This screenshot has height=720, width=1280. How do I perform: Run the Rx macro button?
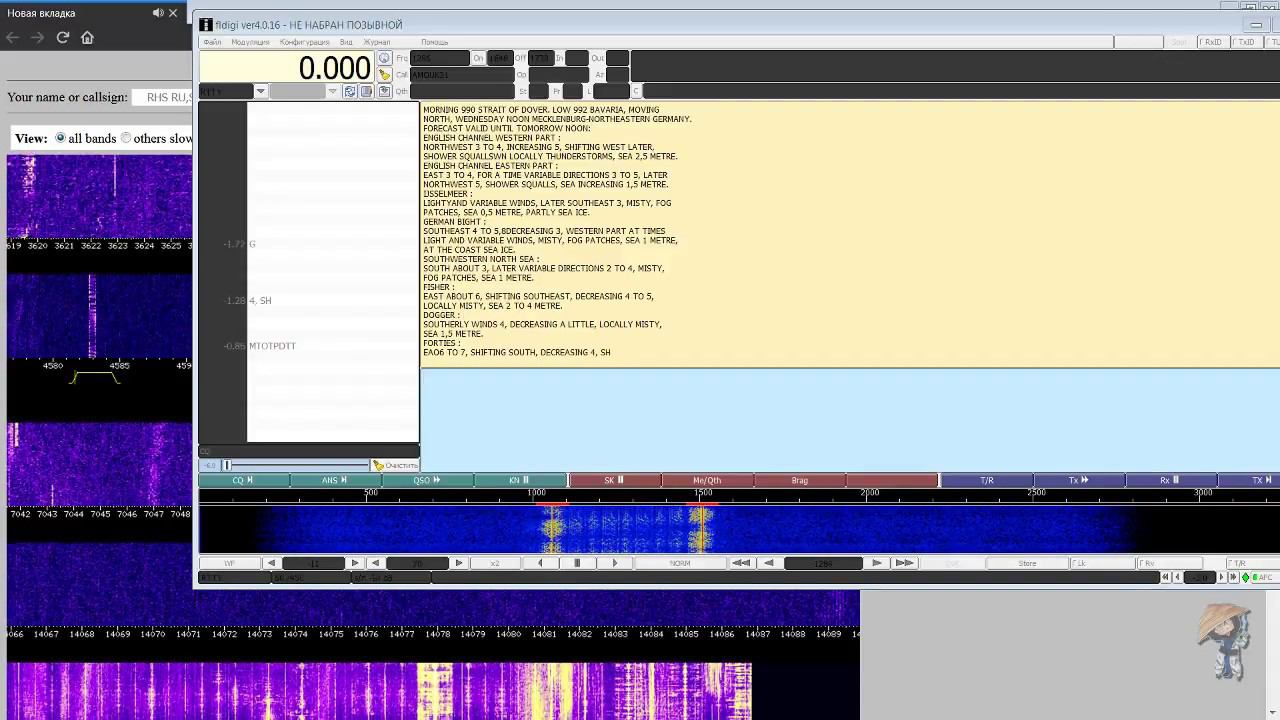(x=1170, y=480)
